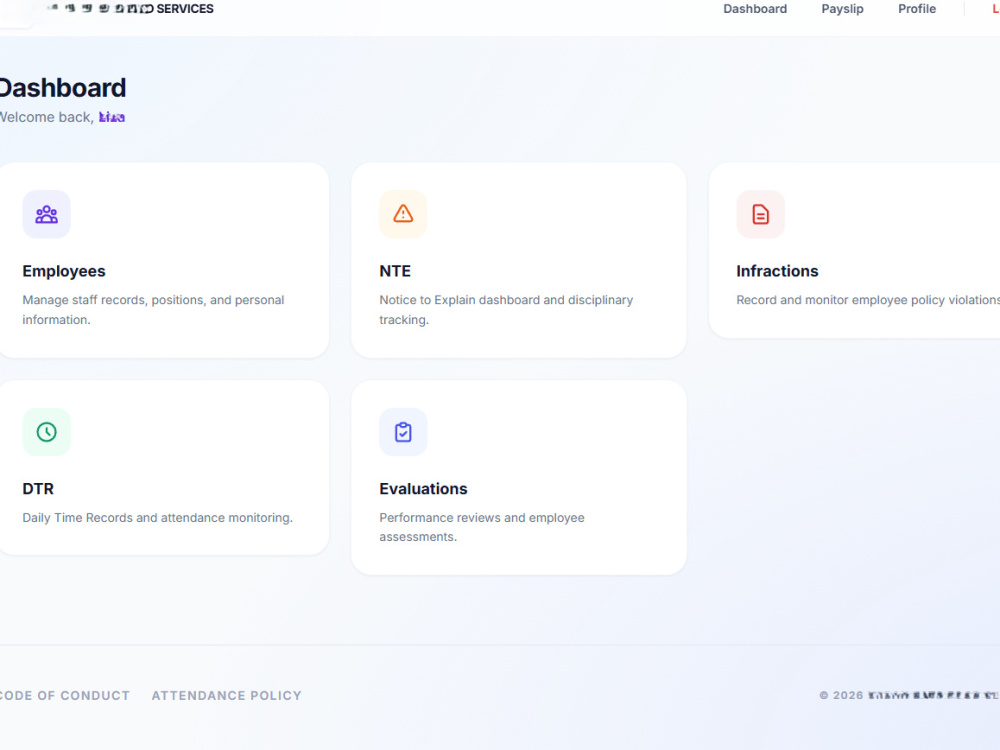Open the Employees people icon
This screenshot has height=750, width=1000.
pos(47,214)
